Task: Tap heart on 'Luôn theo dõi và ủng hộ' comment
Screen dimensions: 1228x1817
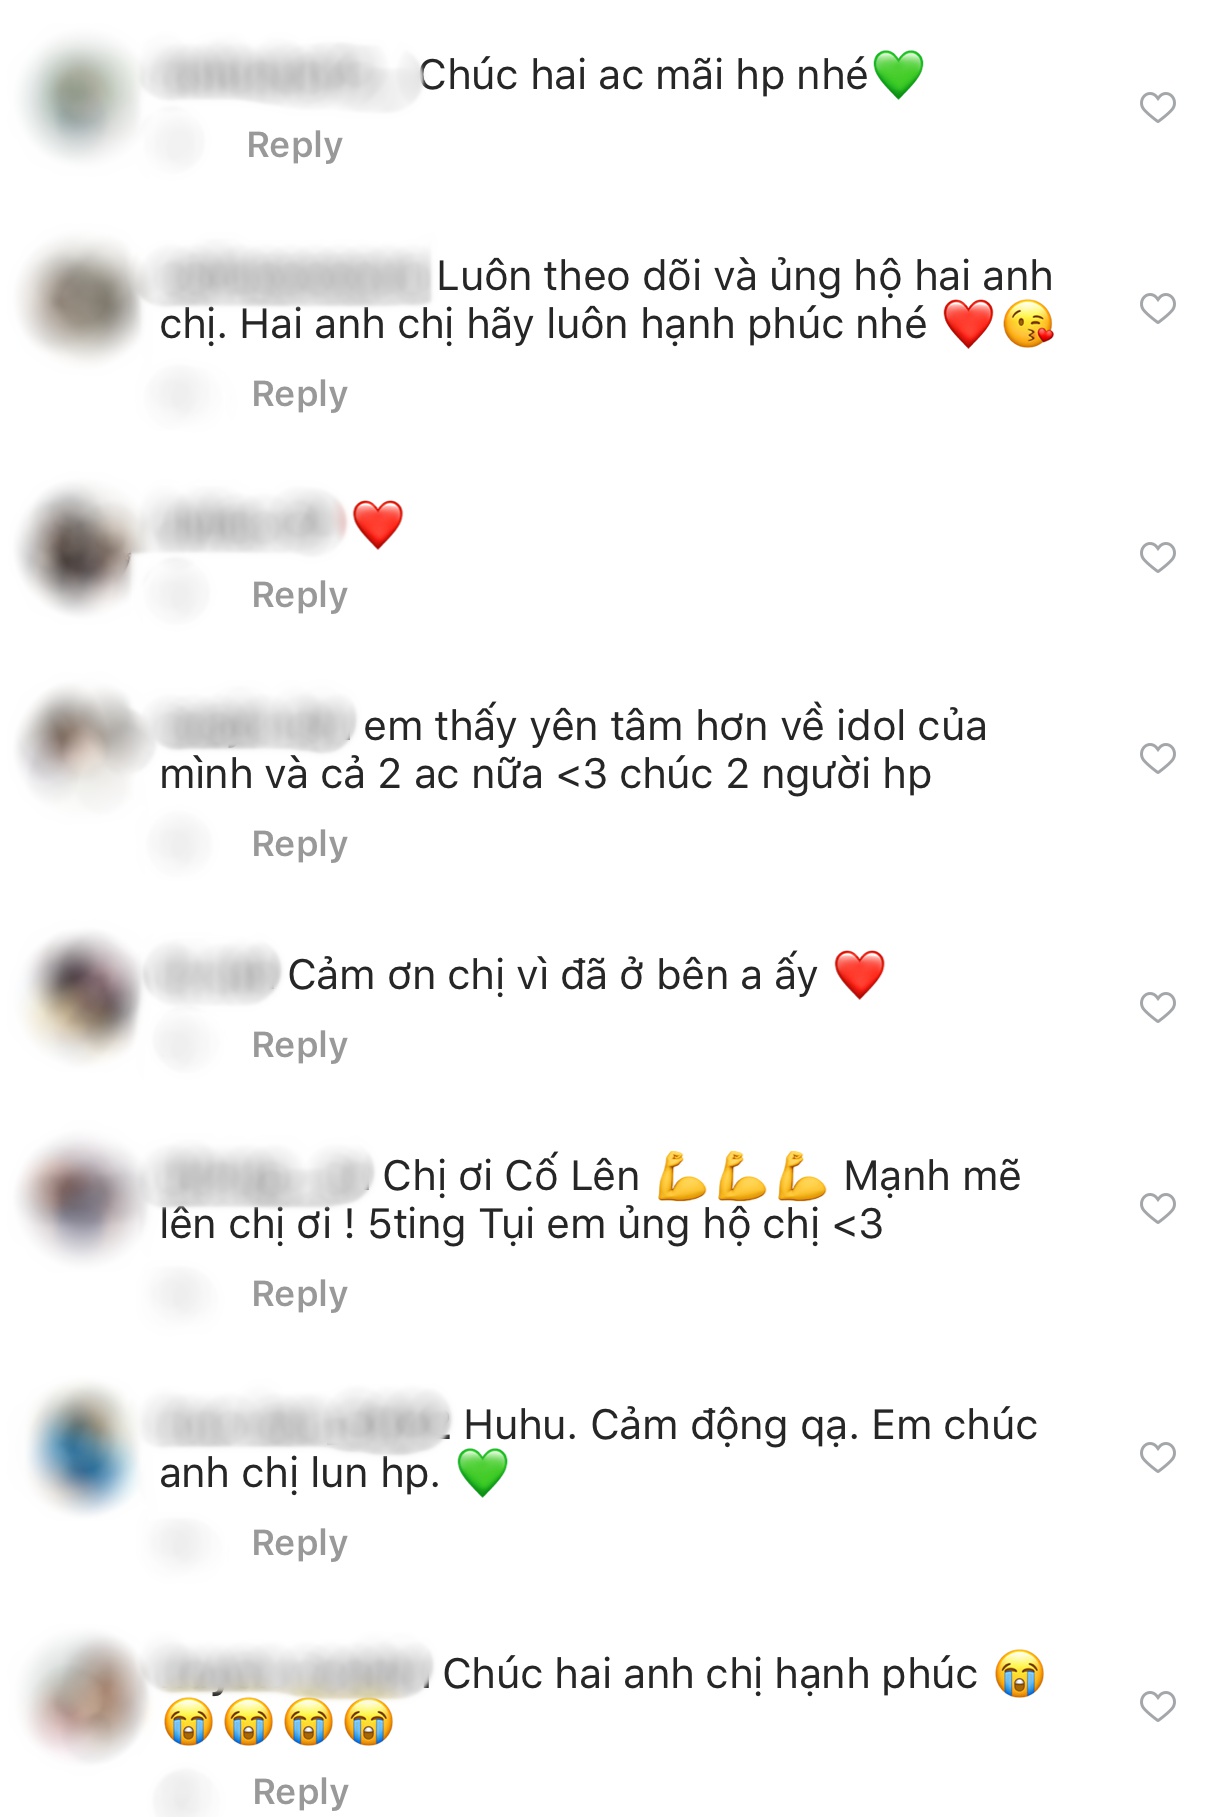Action: point(1157,308)
